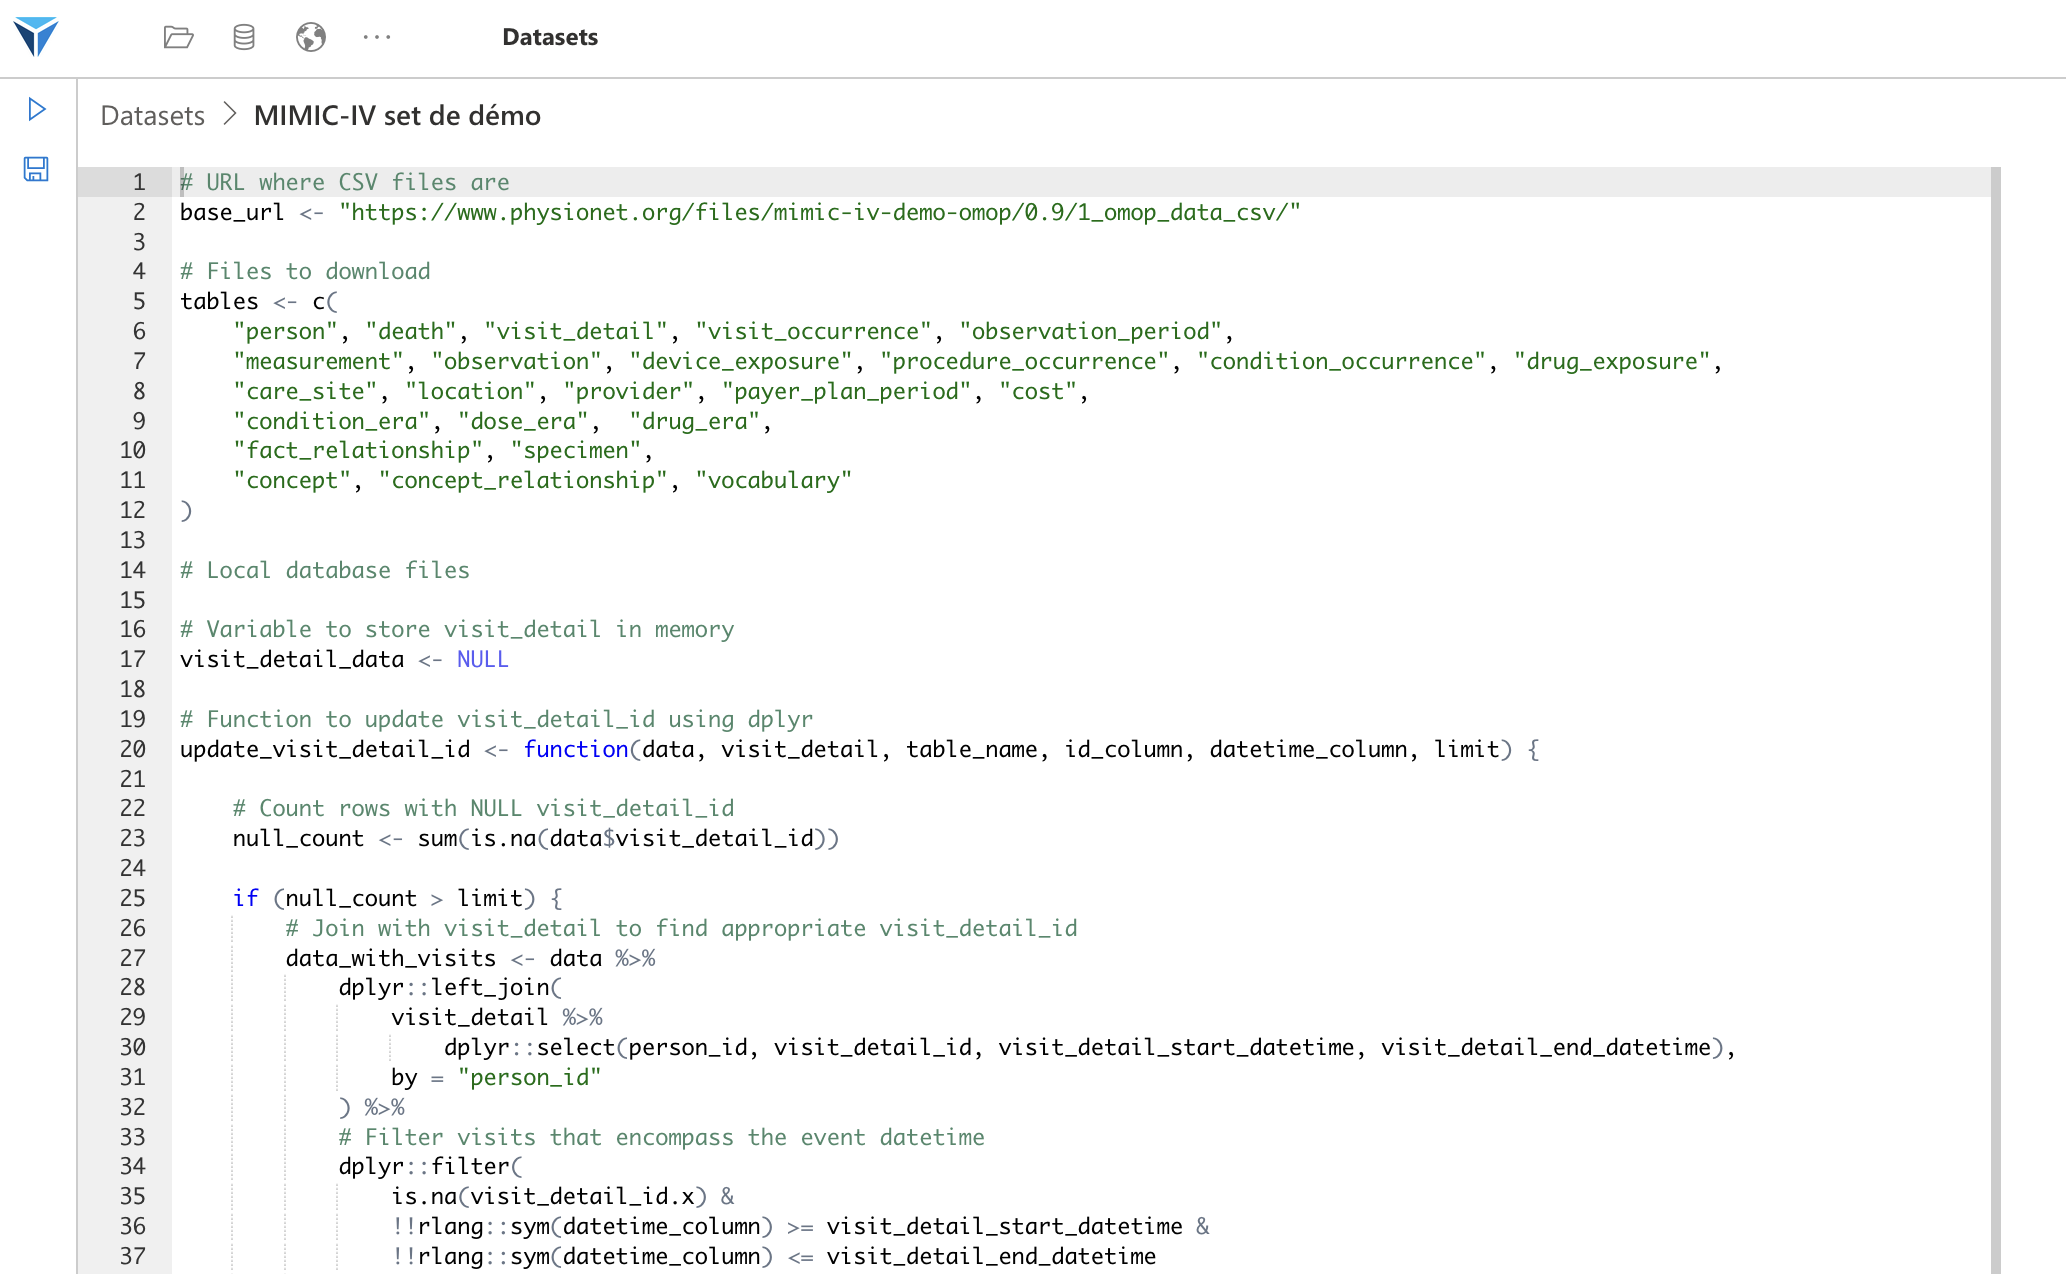2066x1274 pixels.
Task: Click the "payer_plan_period" string
Action: (846, 391)
